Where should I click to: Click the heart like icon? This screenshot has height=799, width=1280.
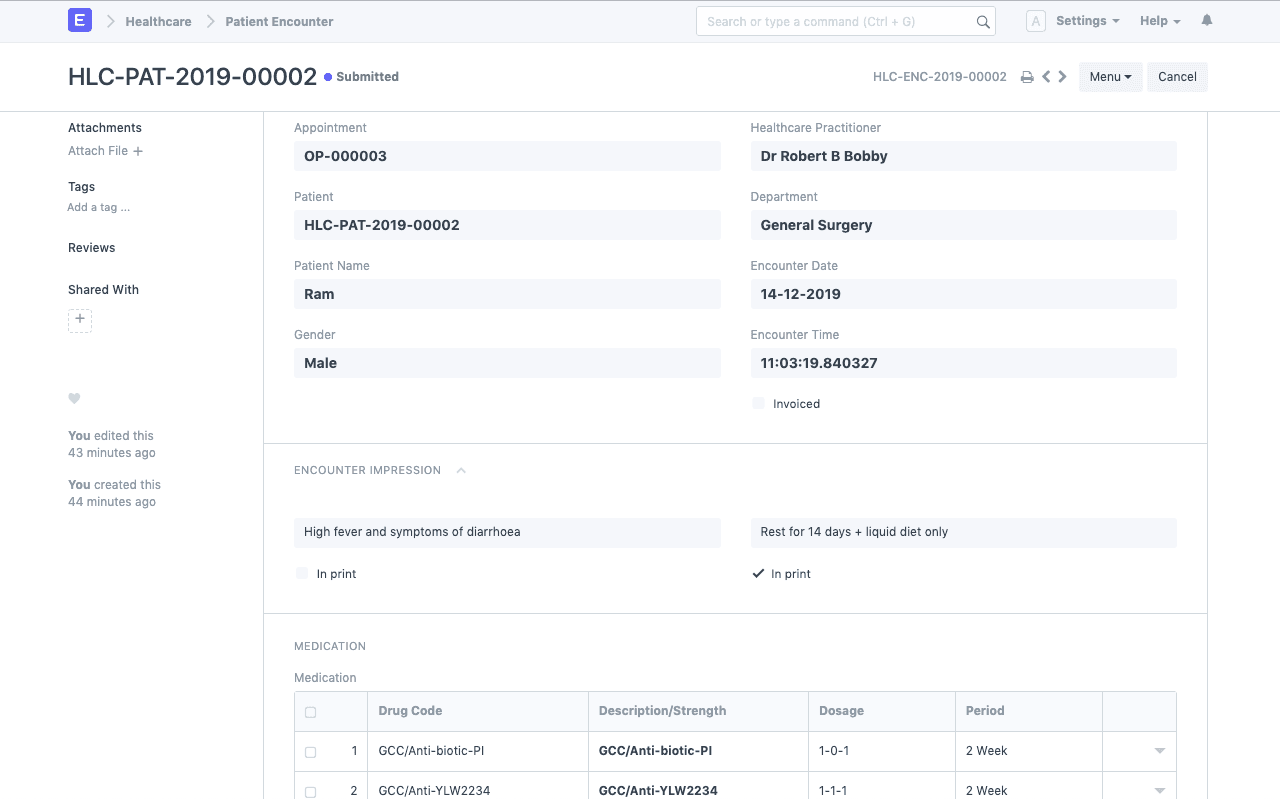[x=74, y=398]
